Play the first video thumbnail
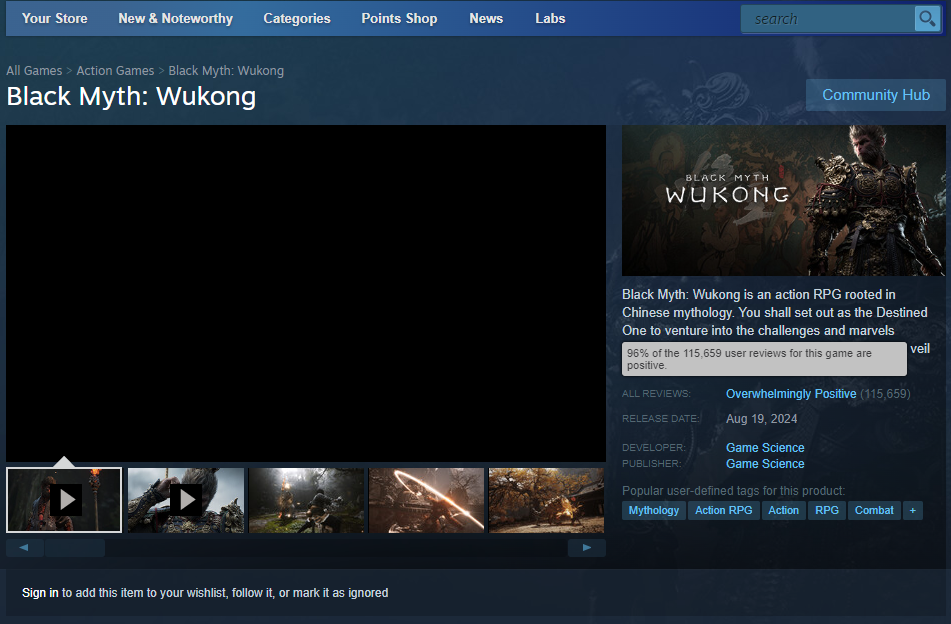 tap(64, 500)
